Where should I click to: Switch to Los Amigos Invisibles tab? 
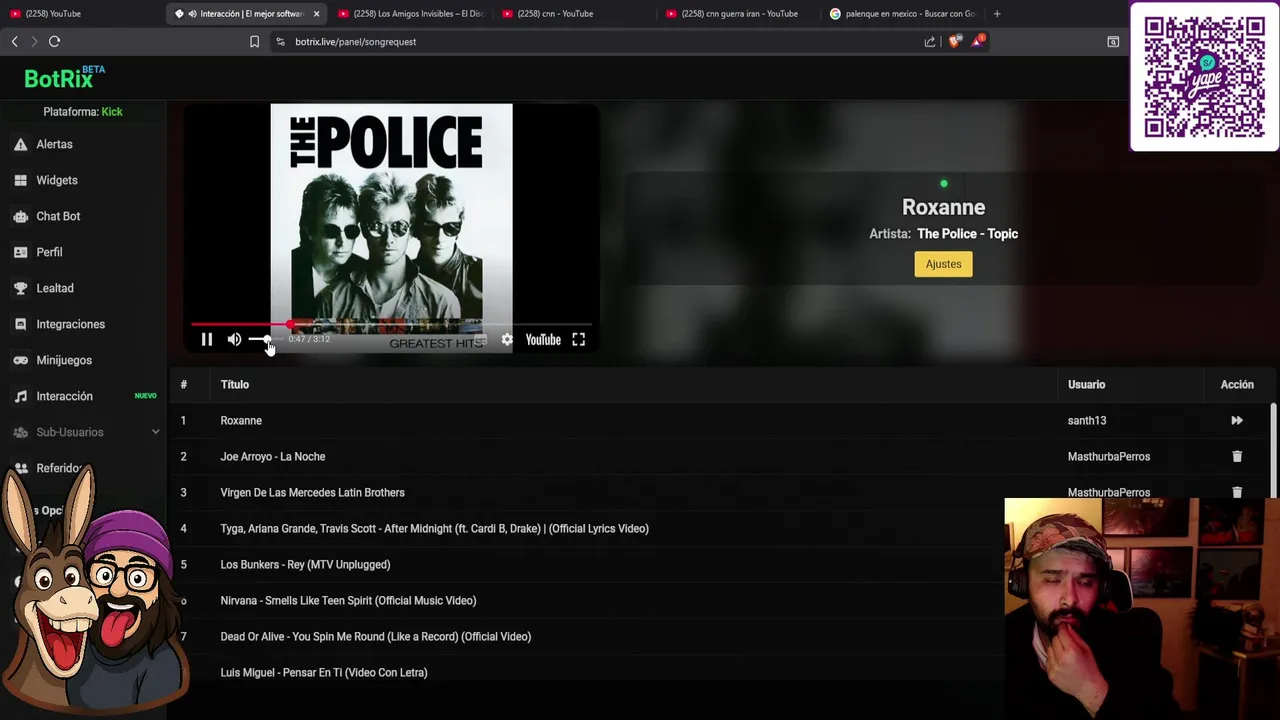[x=410, y=13]
